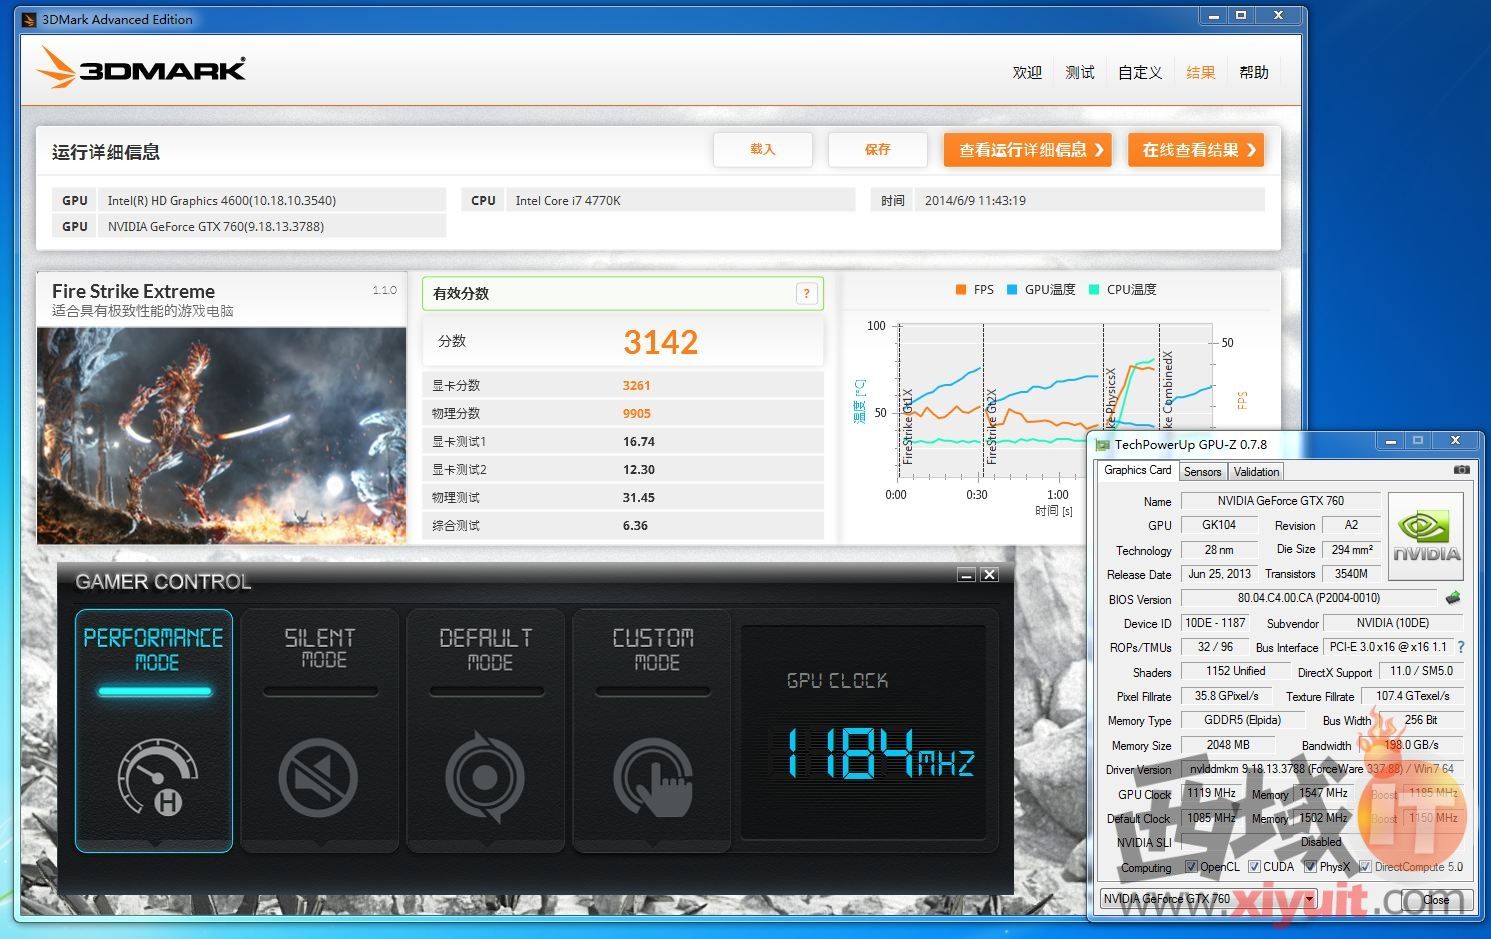Click the GPU-Z screenshot camera icon
The image size is (1491, 939).
[x=1462, y=470]
